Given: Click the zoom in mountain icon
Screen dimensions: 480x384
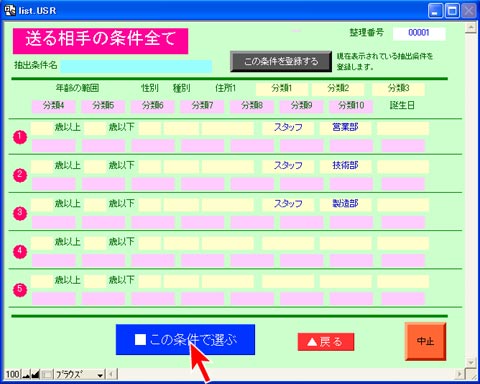Looking at the screenshot, I should click(x=35, y=374).
